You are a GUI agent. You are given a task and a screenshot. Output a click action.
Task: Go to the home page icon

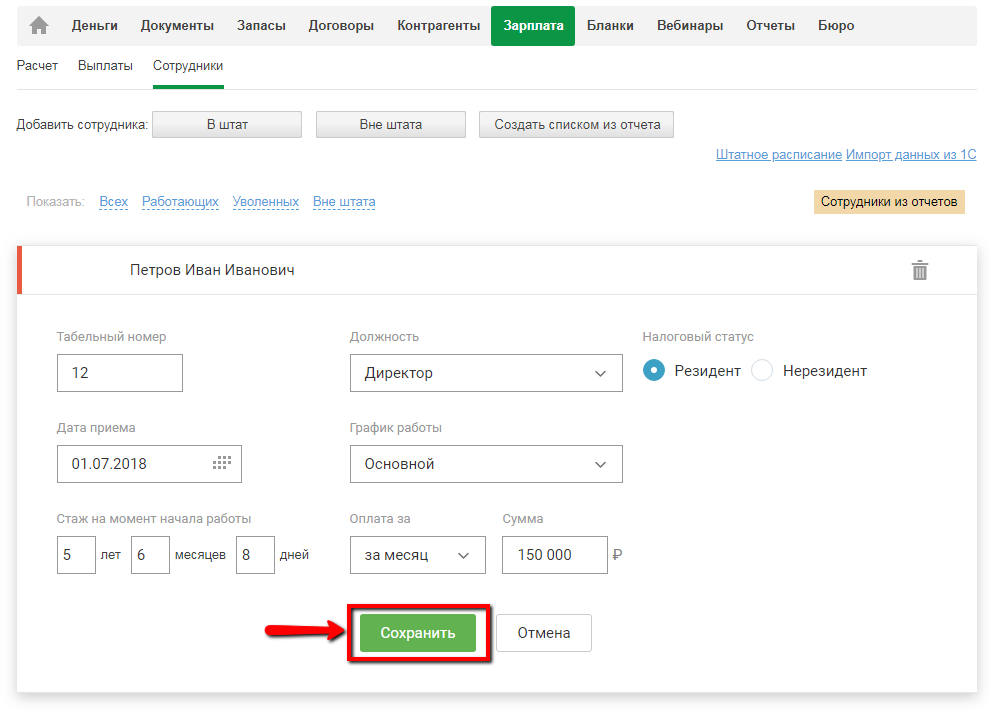click(39, 26)
